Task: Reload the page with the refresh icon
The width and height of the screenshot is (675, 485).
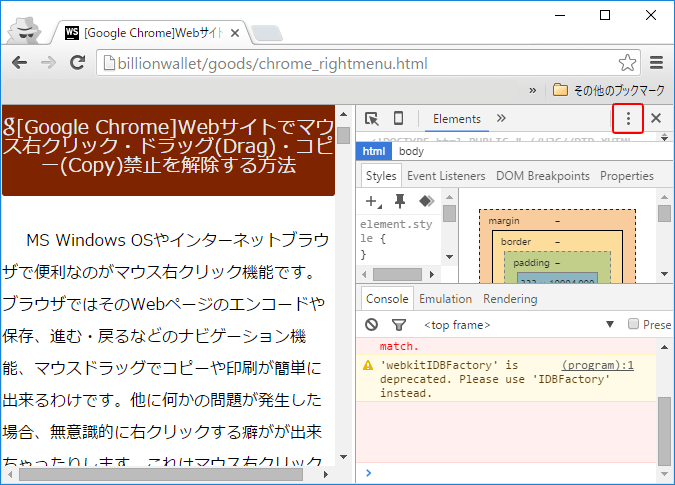Action: click(x=77, y=63)
